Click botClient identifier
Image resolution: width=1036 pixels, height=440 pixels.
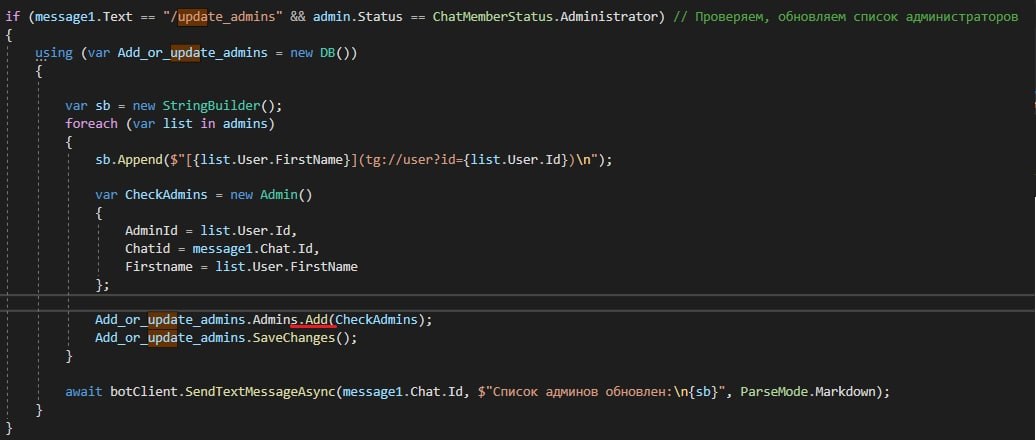(x=143, y=391)
